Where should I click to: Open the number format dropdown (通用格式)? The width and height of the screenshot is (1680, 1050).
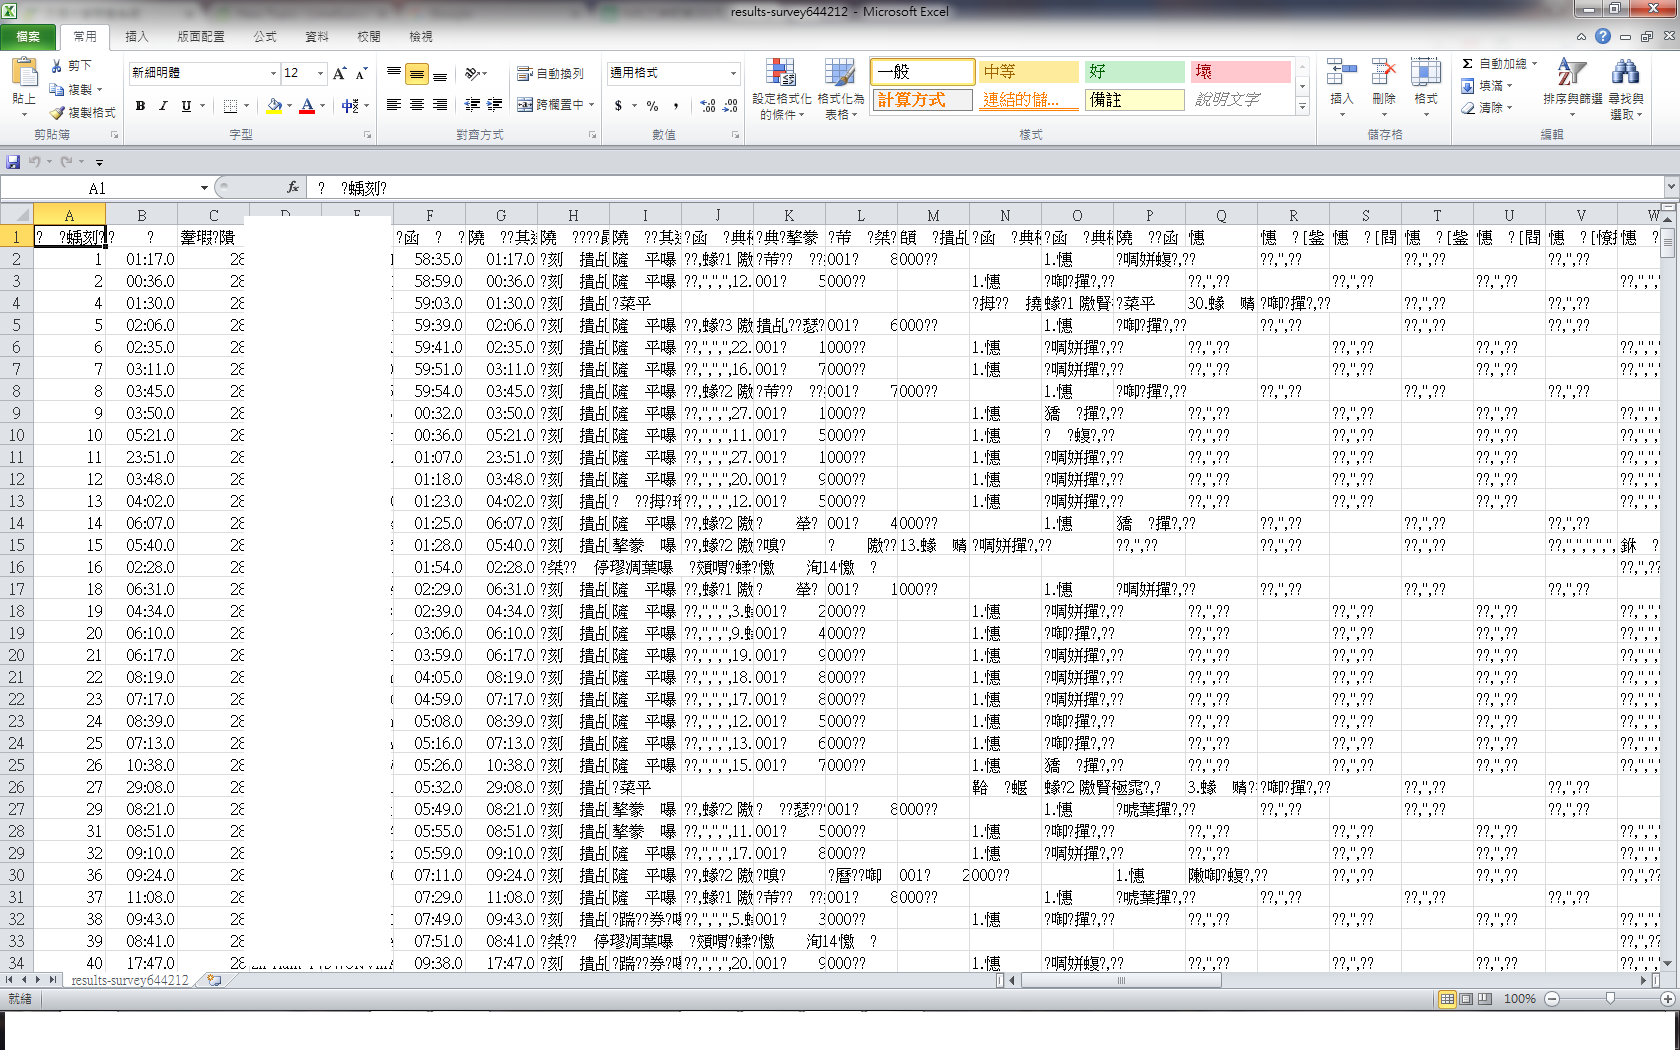[x=732, y=73]
